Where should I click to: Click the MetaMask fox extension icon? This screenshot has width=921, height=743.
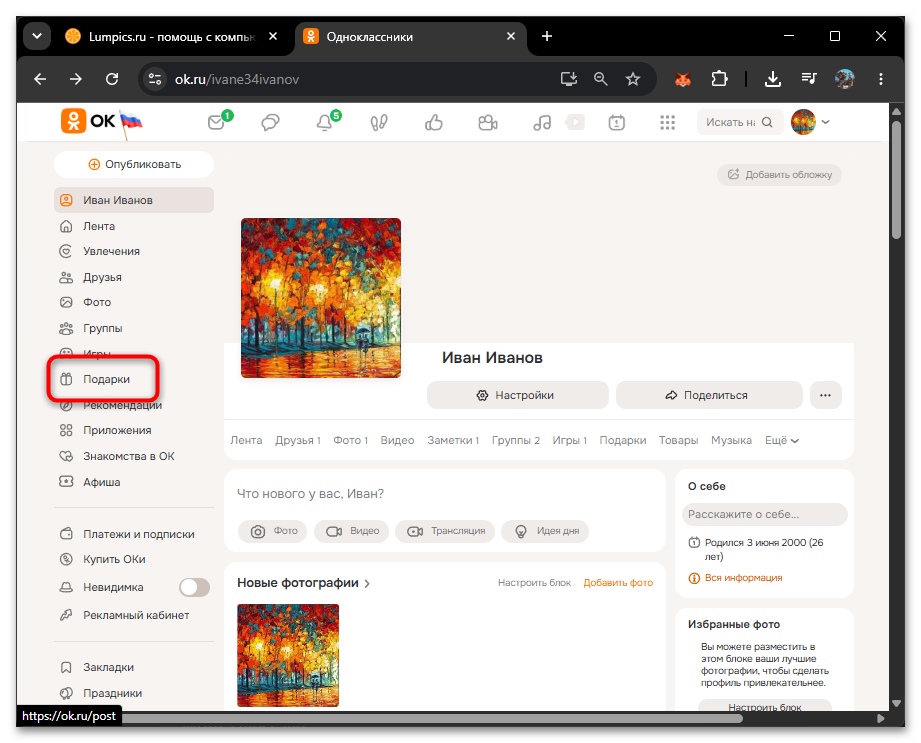(683, 79)
